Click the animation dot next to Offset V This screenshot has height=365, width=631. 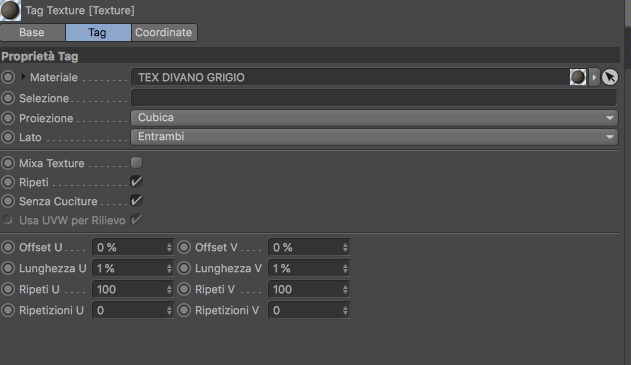(184, 247)
